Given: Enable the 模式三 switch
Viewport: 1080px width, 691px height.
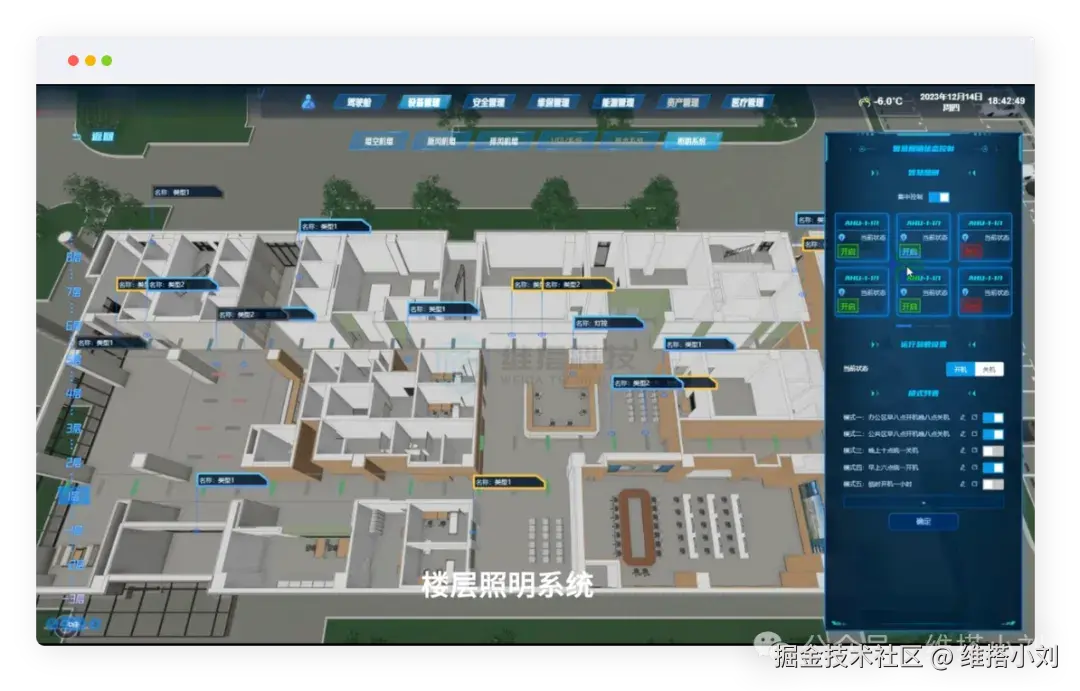Looking at the screenshot, I should (993, 451).
